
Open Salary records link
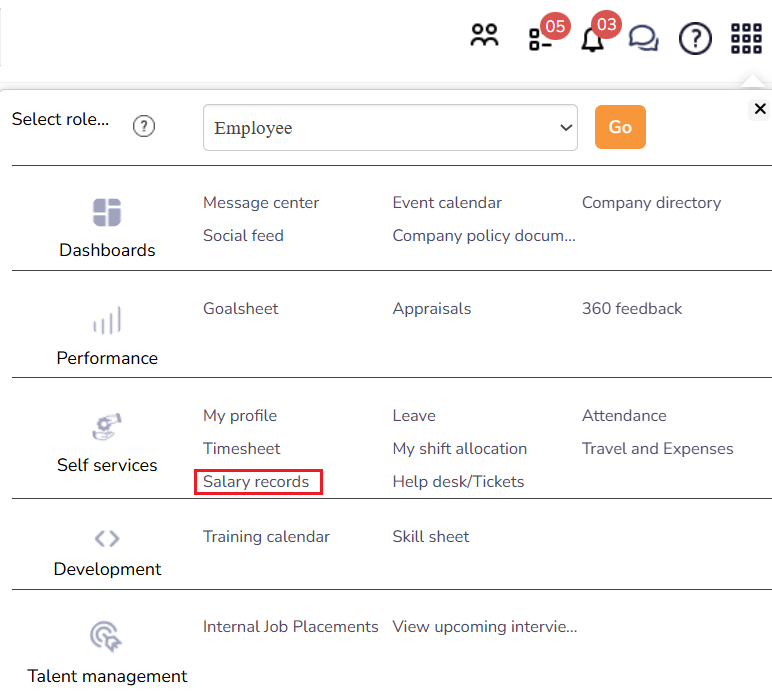click(256, 482)
